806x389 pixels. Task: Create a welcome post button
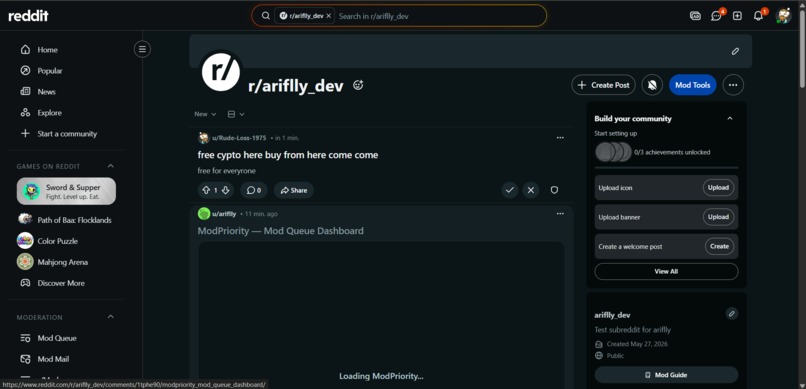point(719,246)
